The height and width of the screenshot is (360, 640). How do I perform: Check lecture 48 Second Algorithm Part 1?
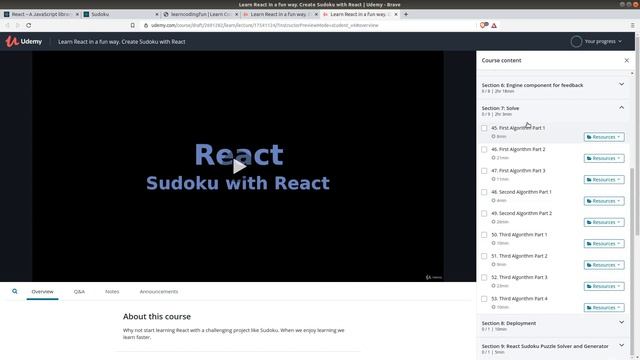point(484,192)
